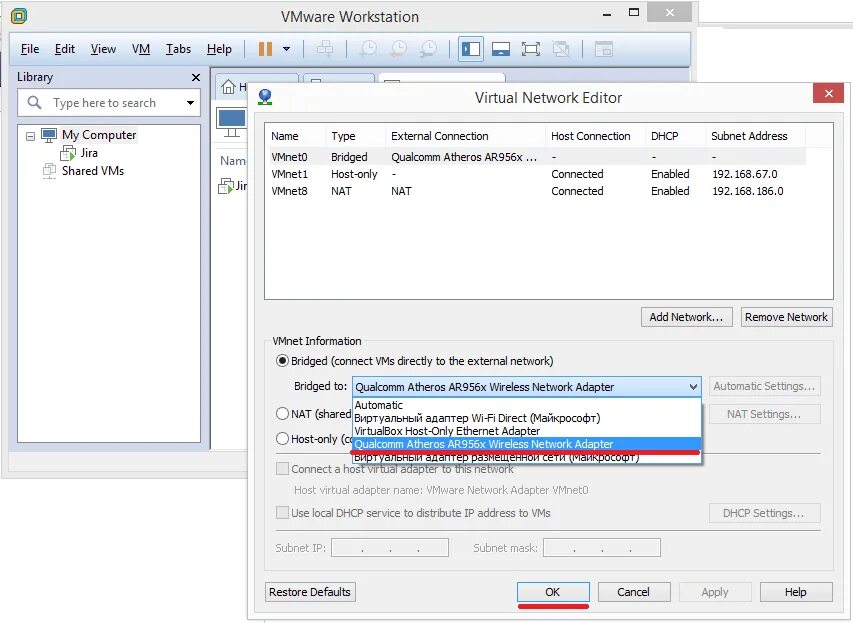The image size is (853, 623).
Task: Choose the Wi-Fi Direct adapter from the list
Action: [527, 418]
